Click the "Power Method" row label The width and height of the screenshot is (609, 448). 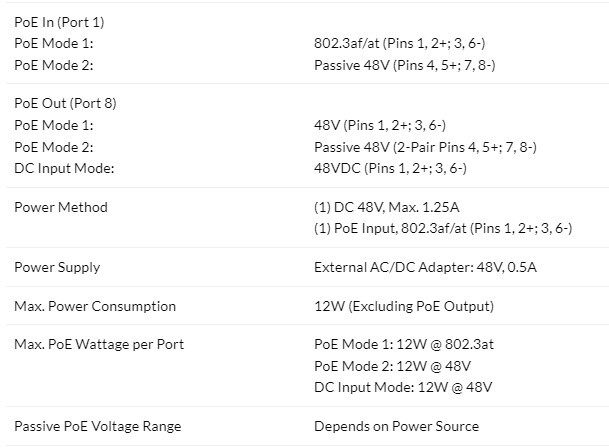(61, 207)
